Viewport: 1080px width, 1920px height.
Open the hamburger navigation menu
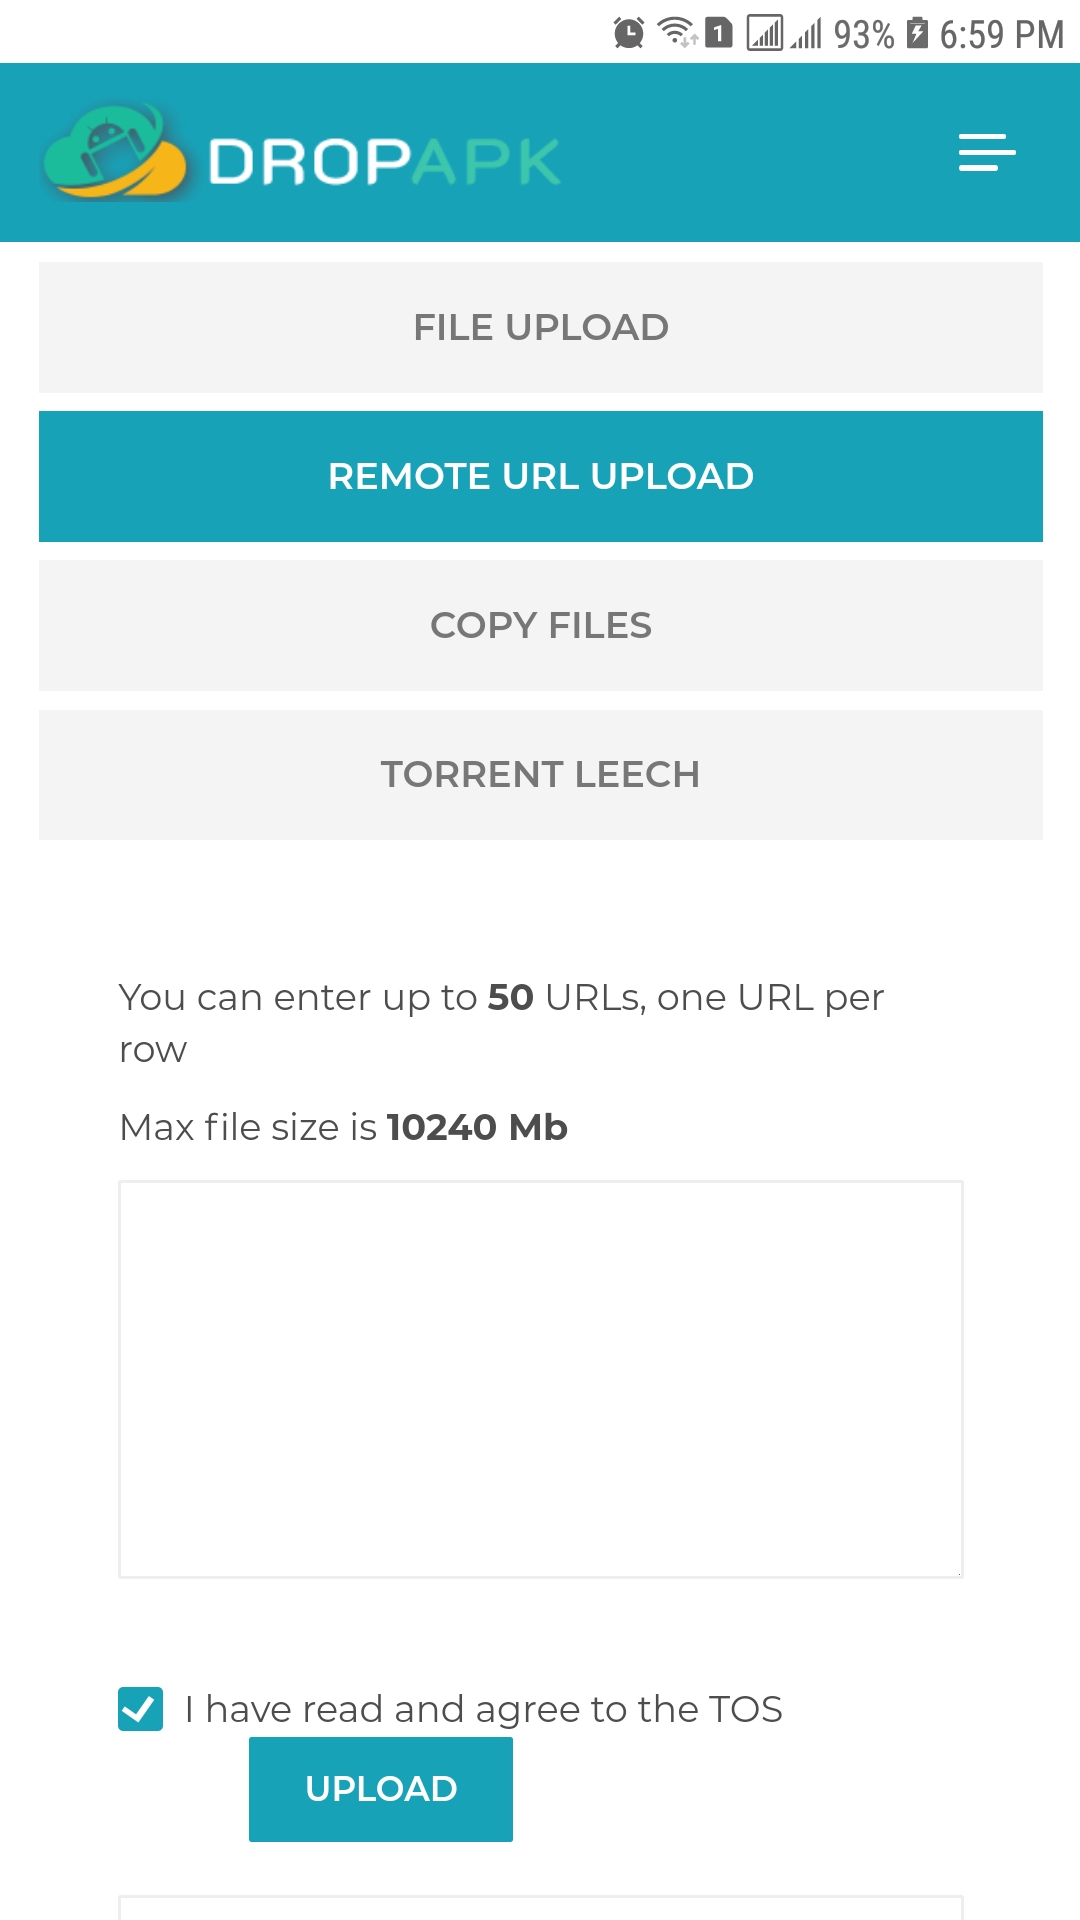[x=986, y=153]
